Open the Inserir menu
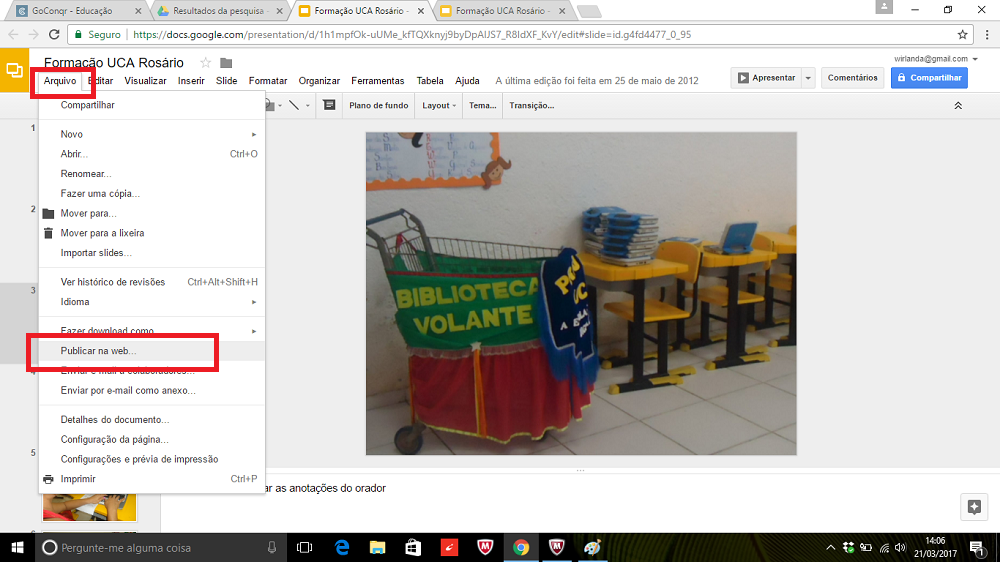 point(191,81)
